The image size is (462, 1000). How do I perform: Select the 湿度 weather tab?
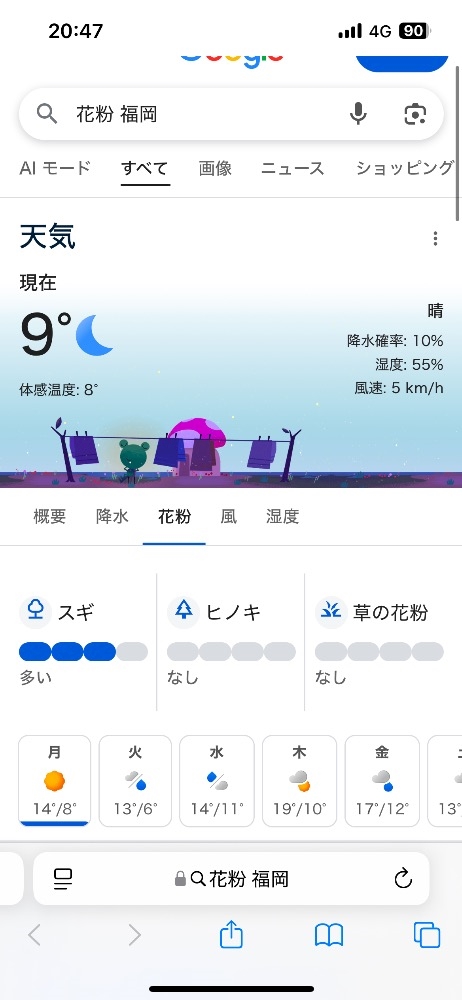(283, 516)
